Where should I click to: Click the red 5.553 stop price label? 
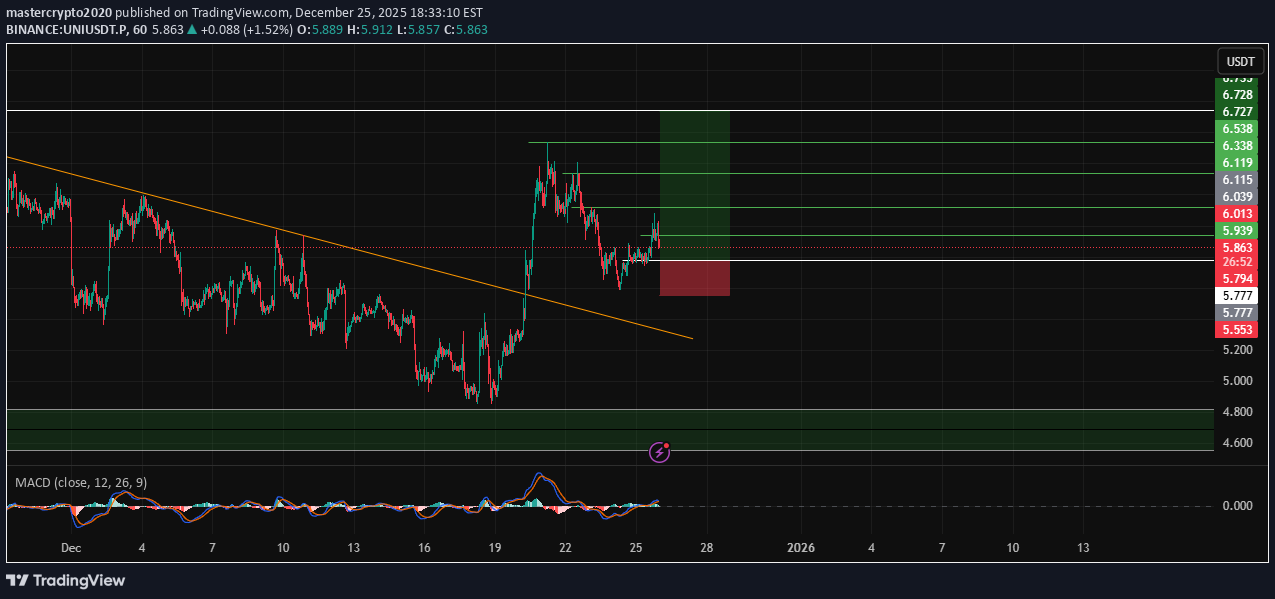tap(1238, 329)
